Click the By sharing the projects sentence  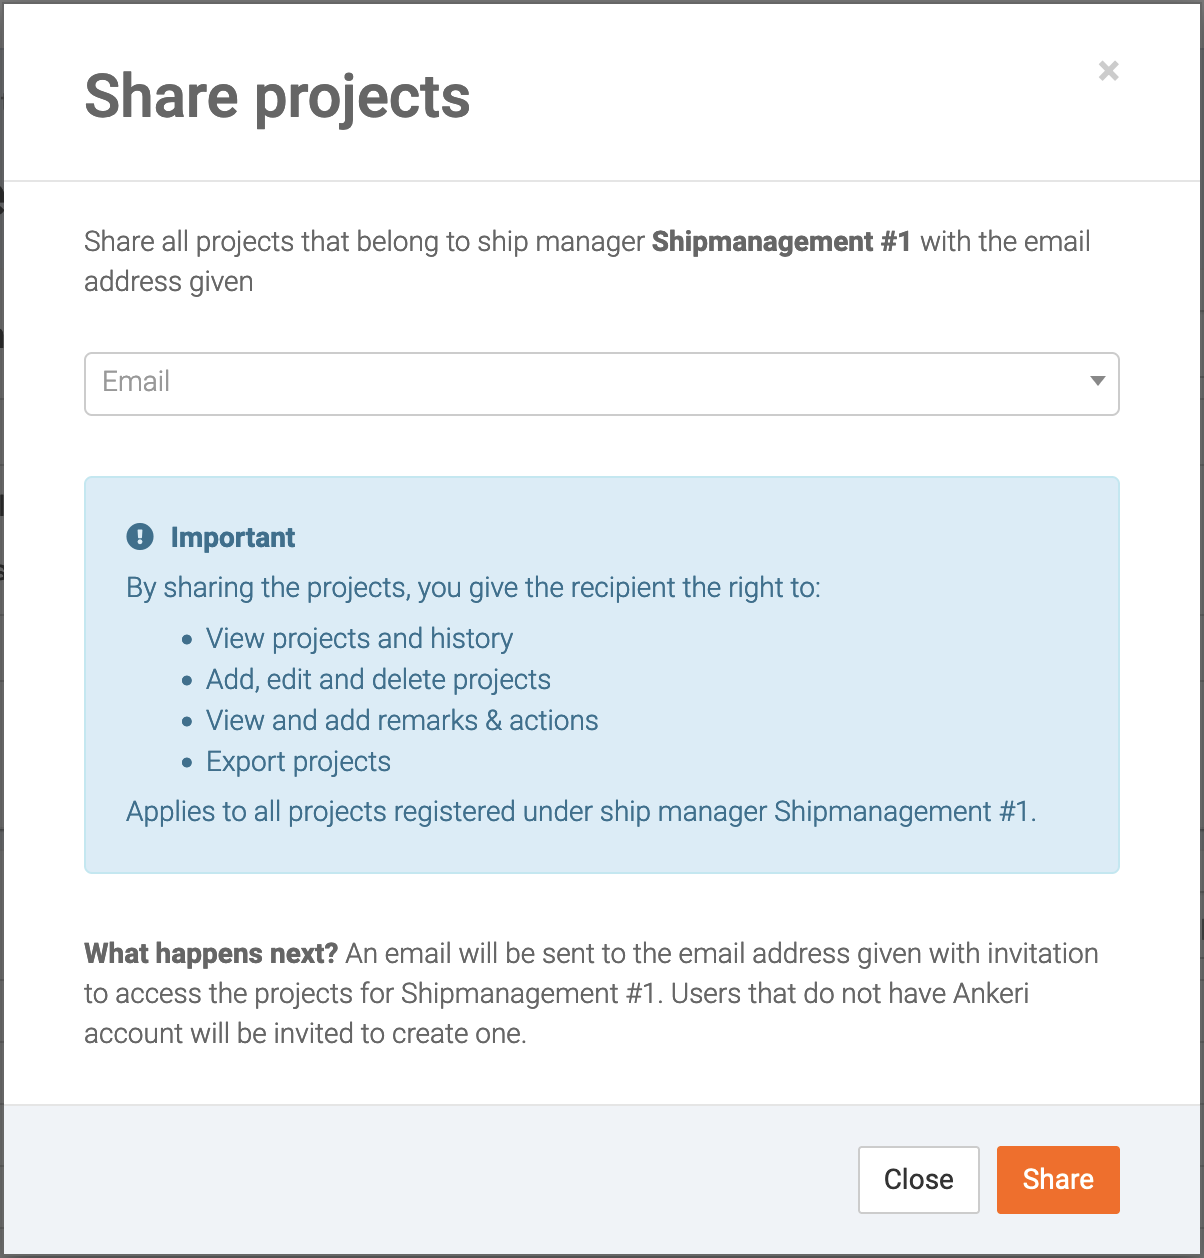[473, 587]
